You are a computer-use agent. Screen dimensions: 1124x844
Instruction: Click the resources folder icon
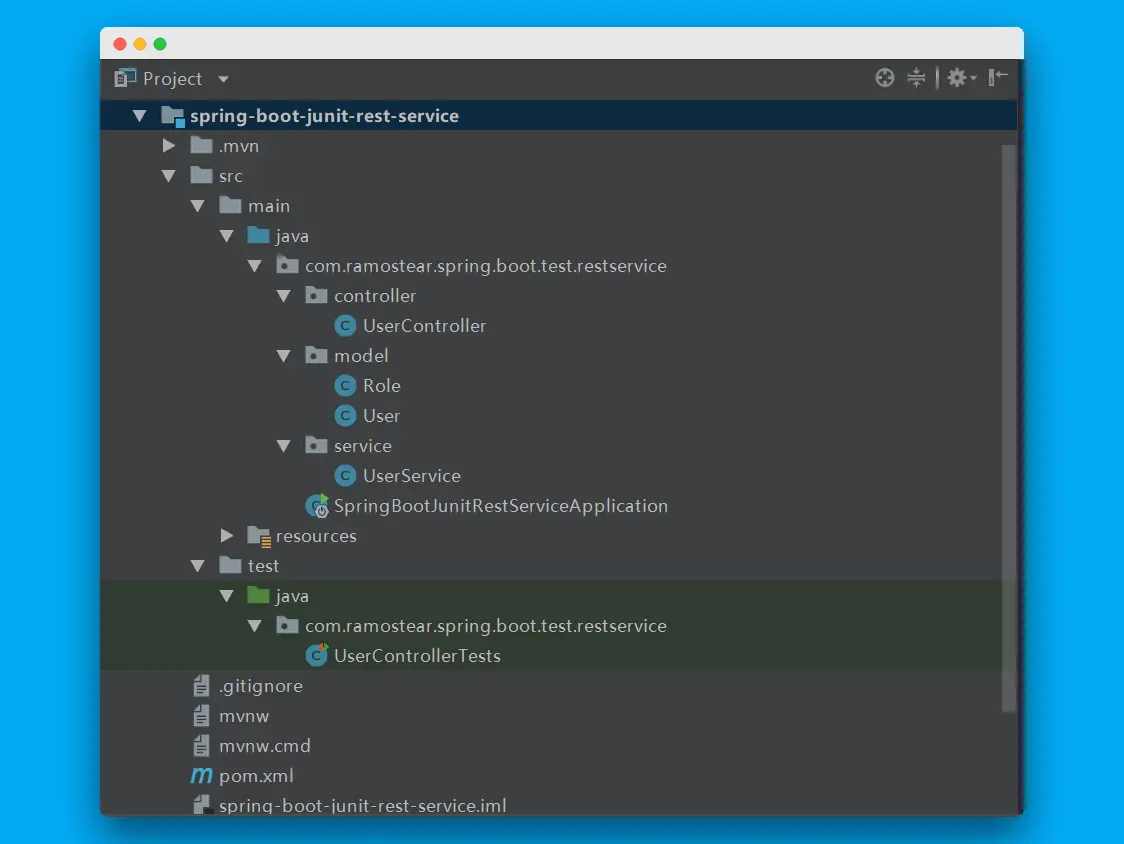(x=259, y=536)
